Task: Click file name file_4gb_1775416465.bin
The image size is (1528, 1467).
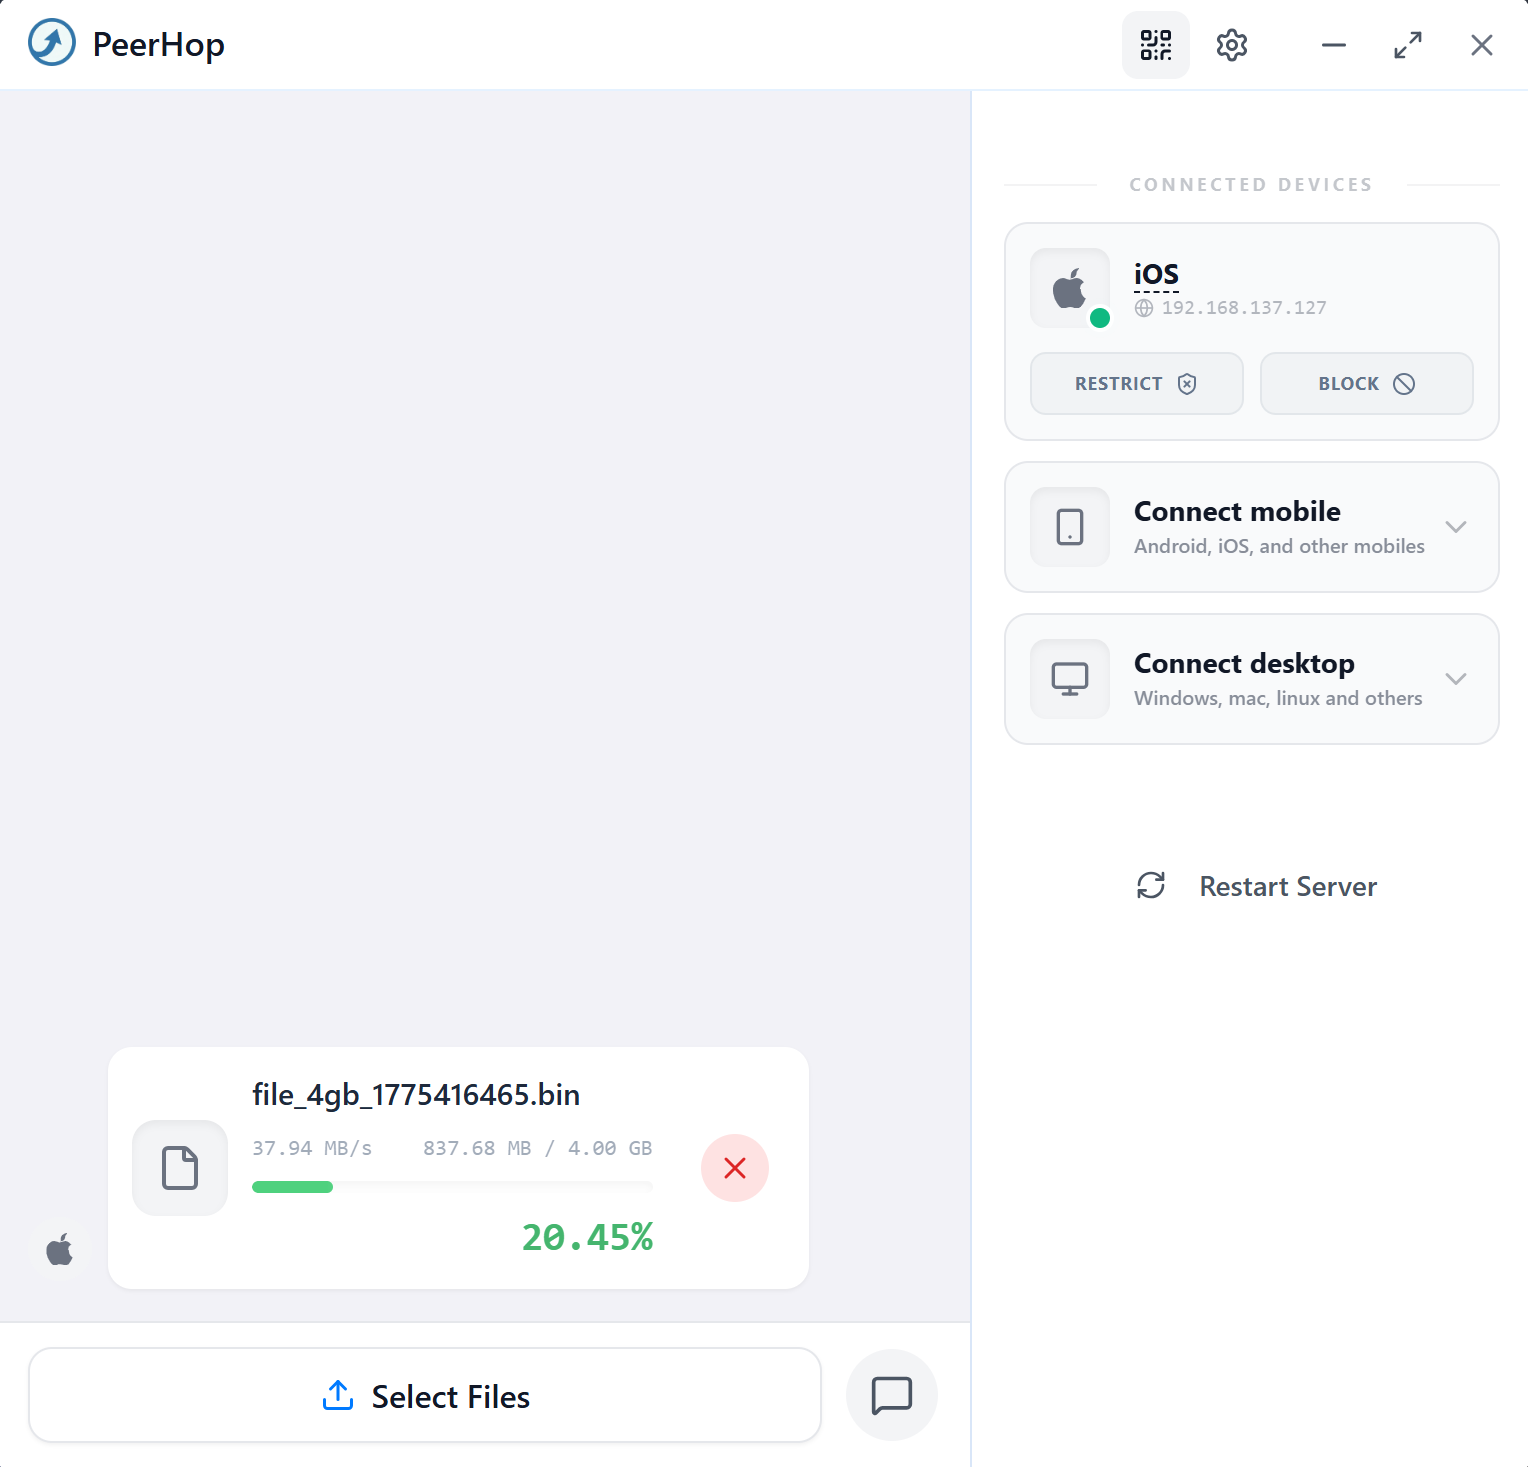Action: 416,1095
